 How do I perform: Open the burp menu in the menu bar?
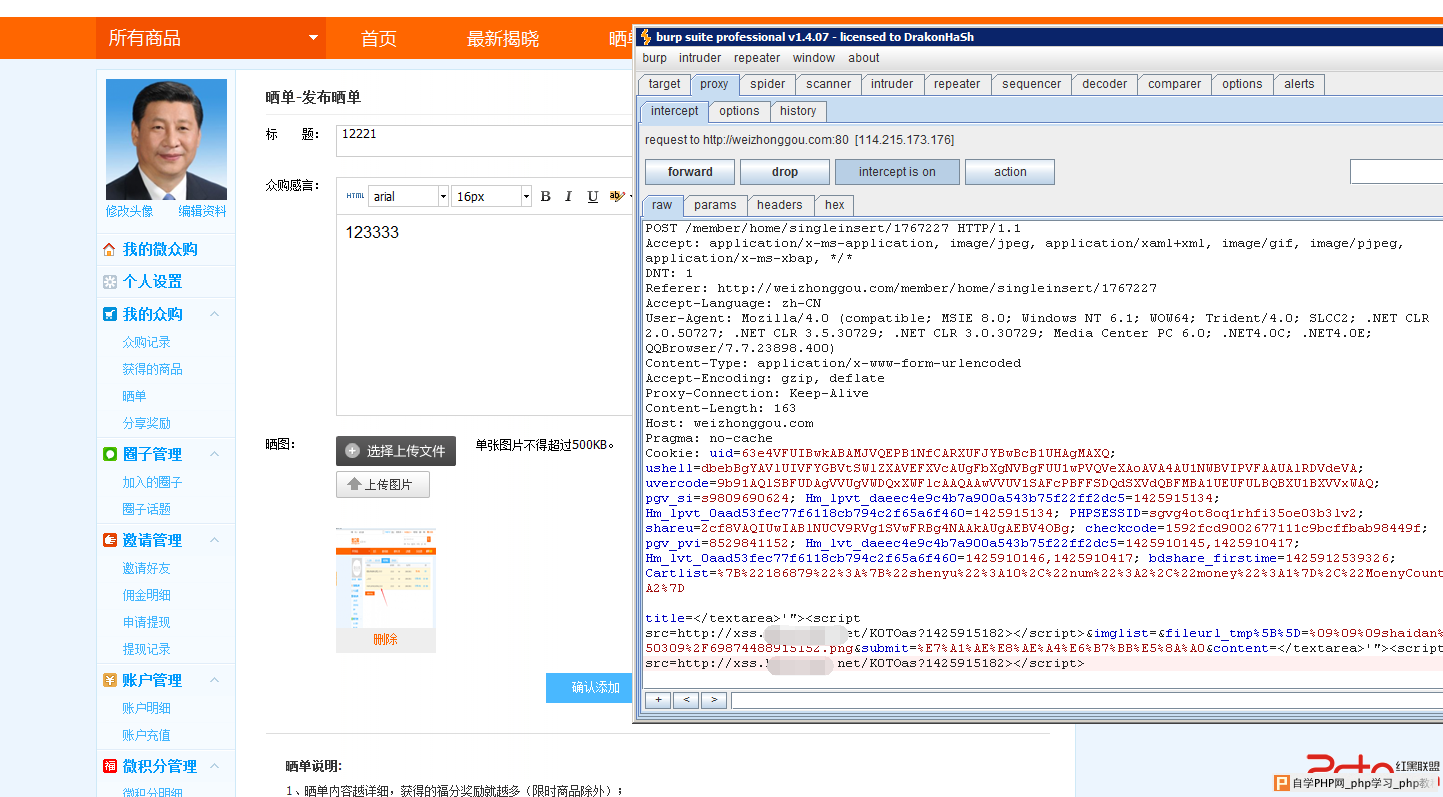(x=655, y=58)
